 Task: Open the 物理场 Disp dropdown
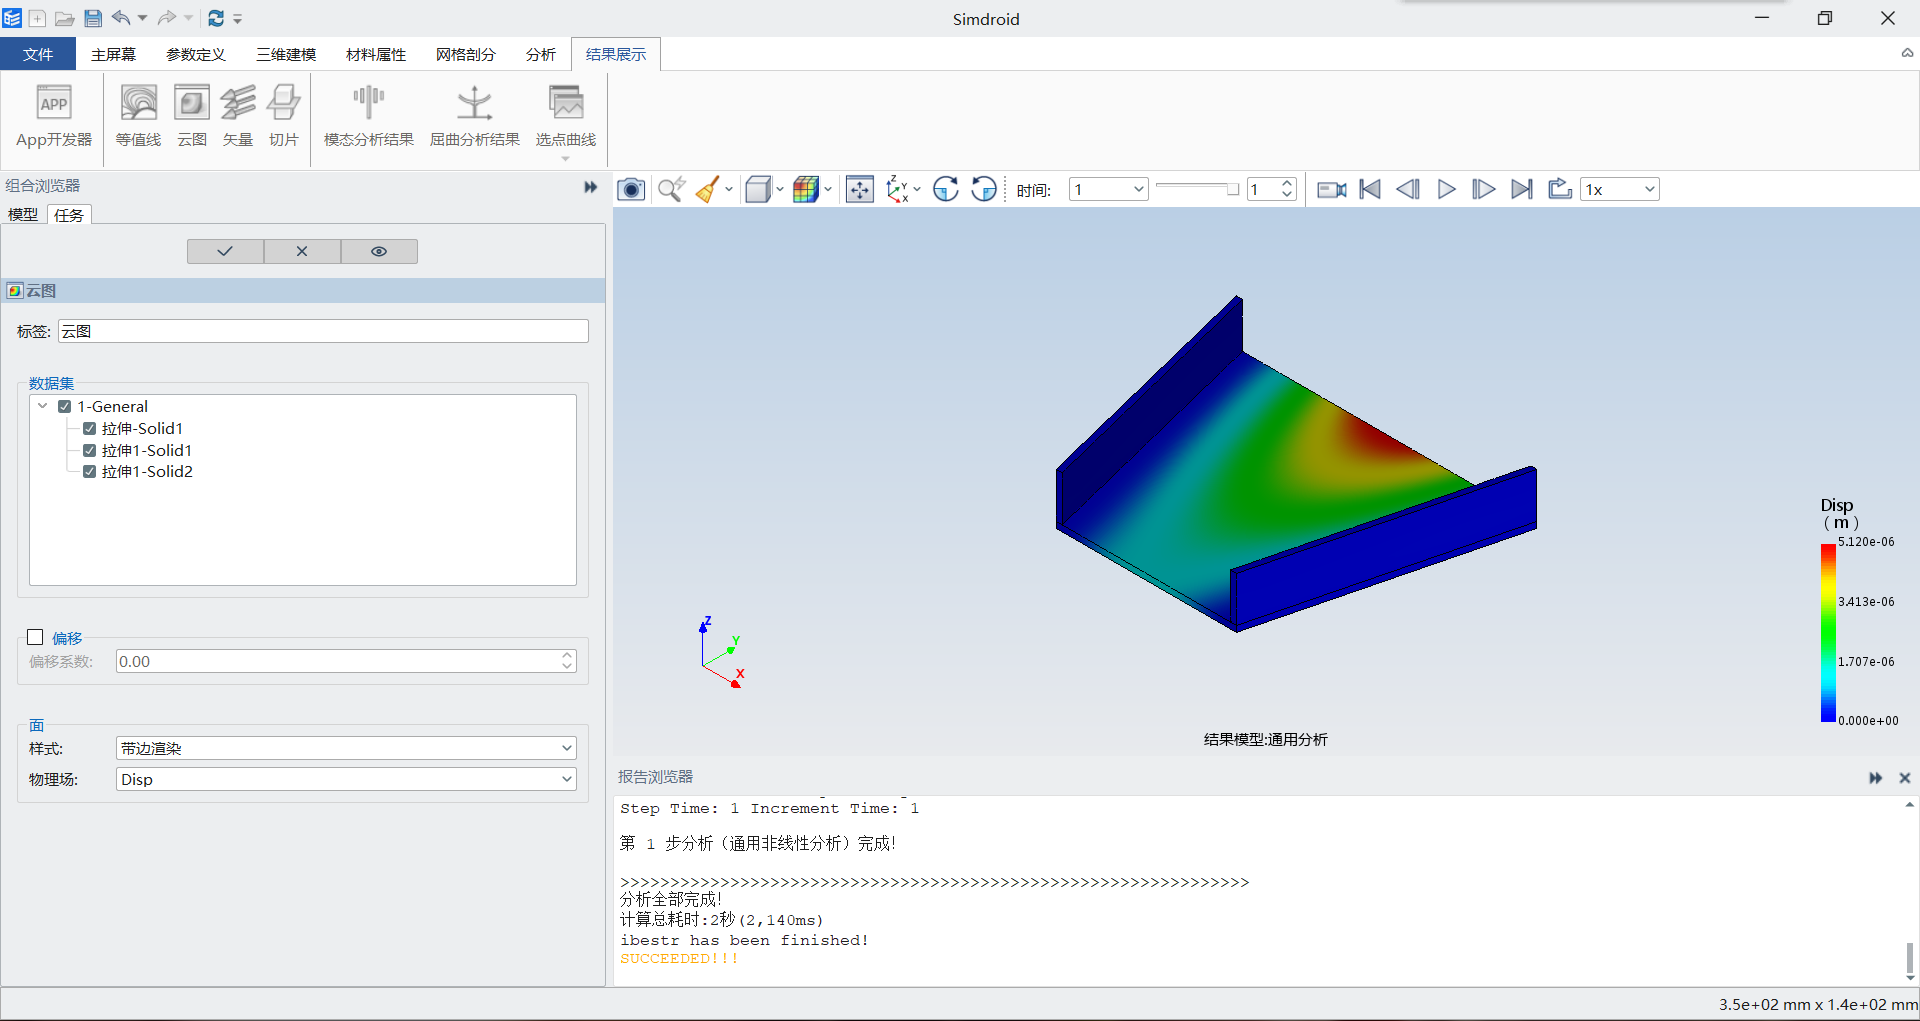tap(345, 779)
